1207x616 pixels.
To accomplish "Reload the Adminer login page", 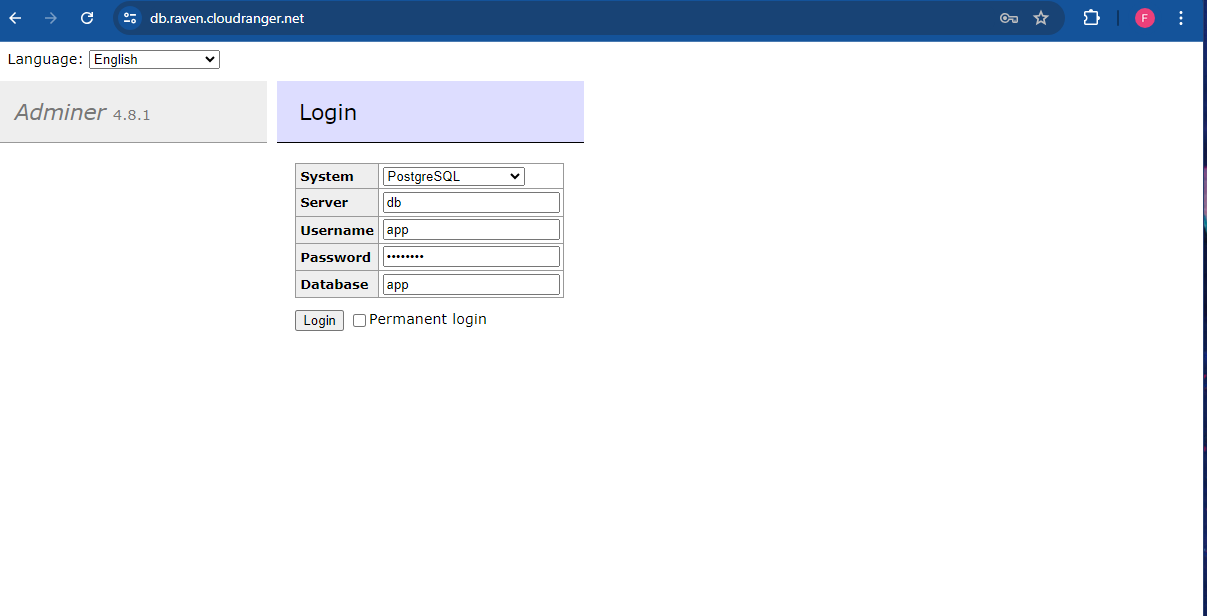I will [87, 17].
